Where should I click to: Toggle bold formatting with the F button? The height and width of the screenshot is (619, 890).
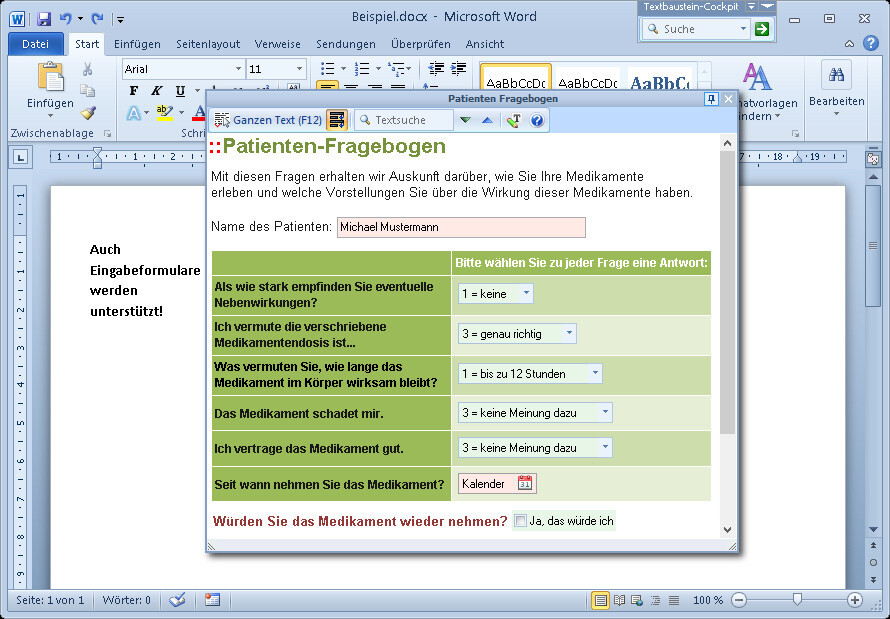pyautogui.click(x=133, y=90)
